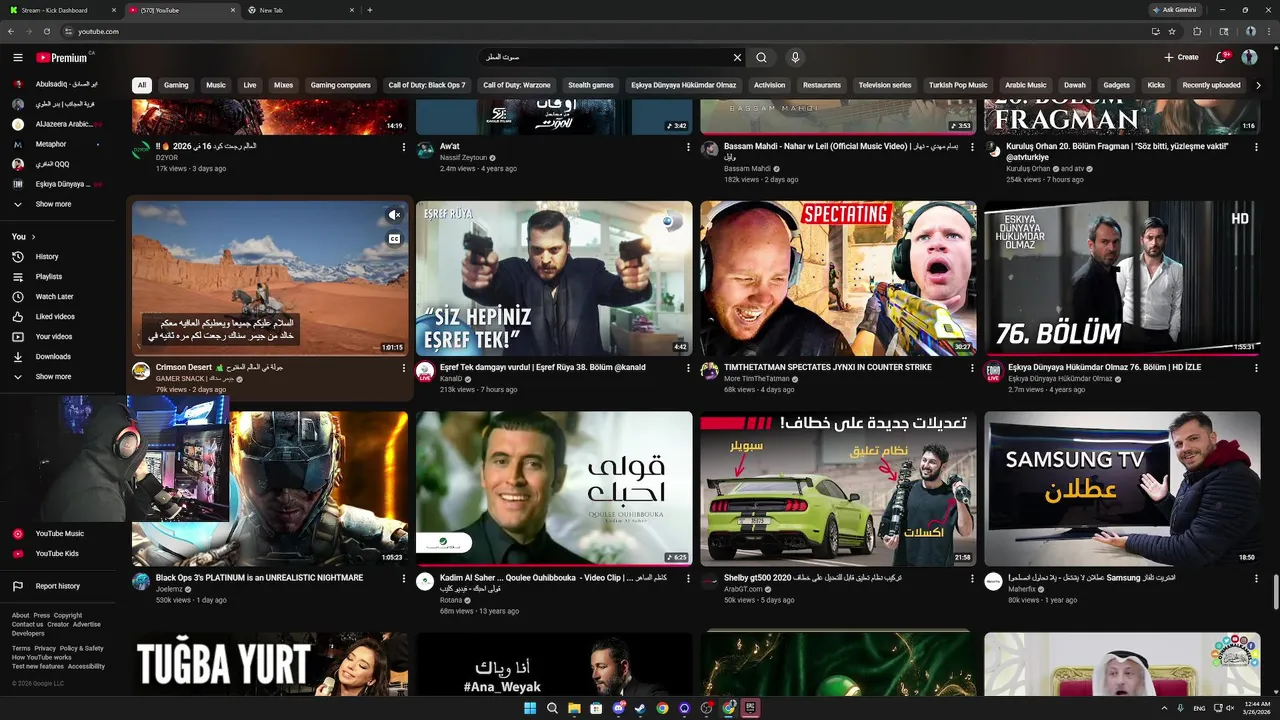Image resolution: width=1280 pixels, height=720 pixels.
Task: Bookmark this page with the star
Action: [1171, 31]
